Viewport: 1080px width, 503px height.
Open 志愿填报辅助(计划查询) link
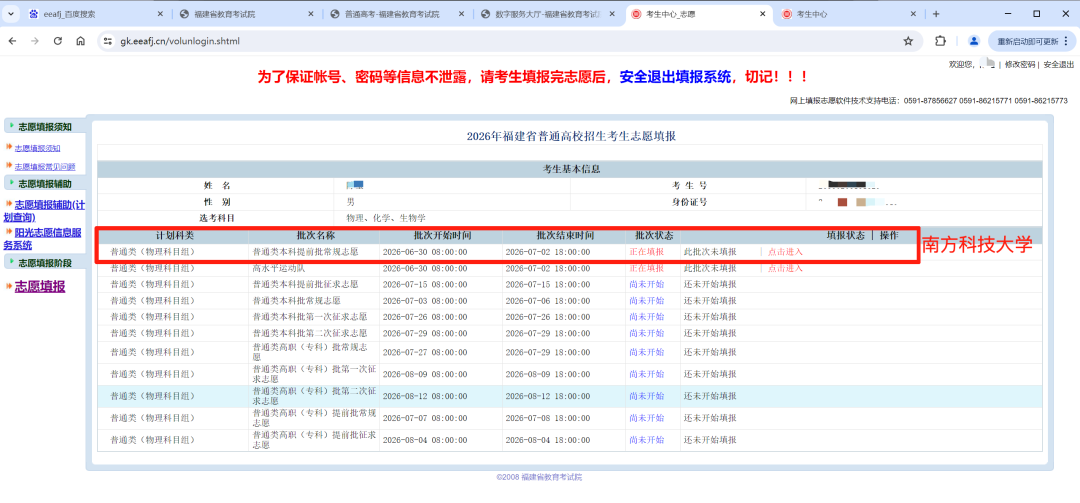pyautogui.click(x=45, y=210)
